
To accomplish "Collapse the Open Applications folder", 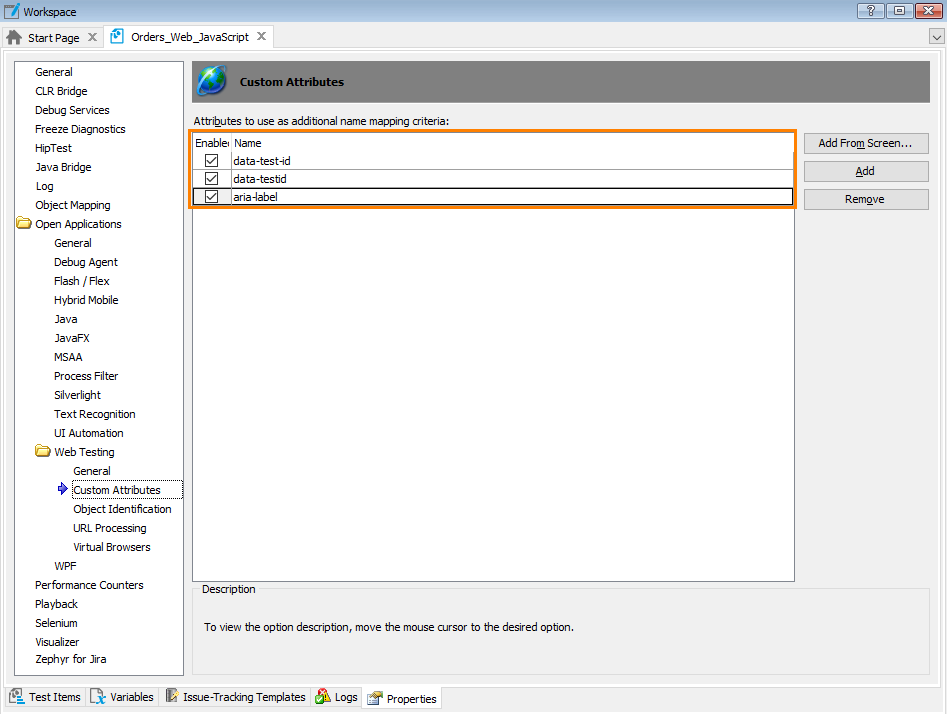I will [23, 223].
